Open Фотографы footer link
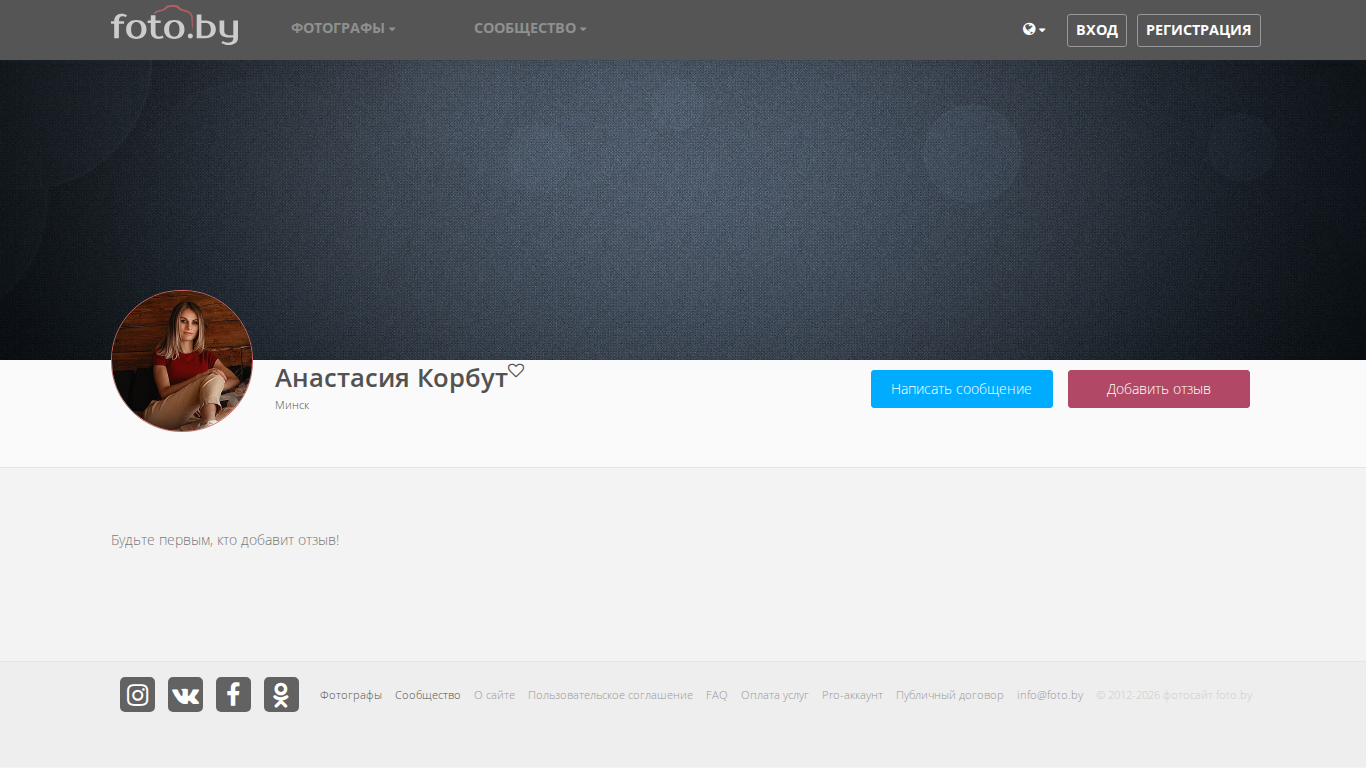The width and height of the screenshot is (1366, 768). coord(351,695)
